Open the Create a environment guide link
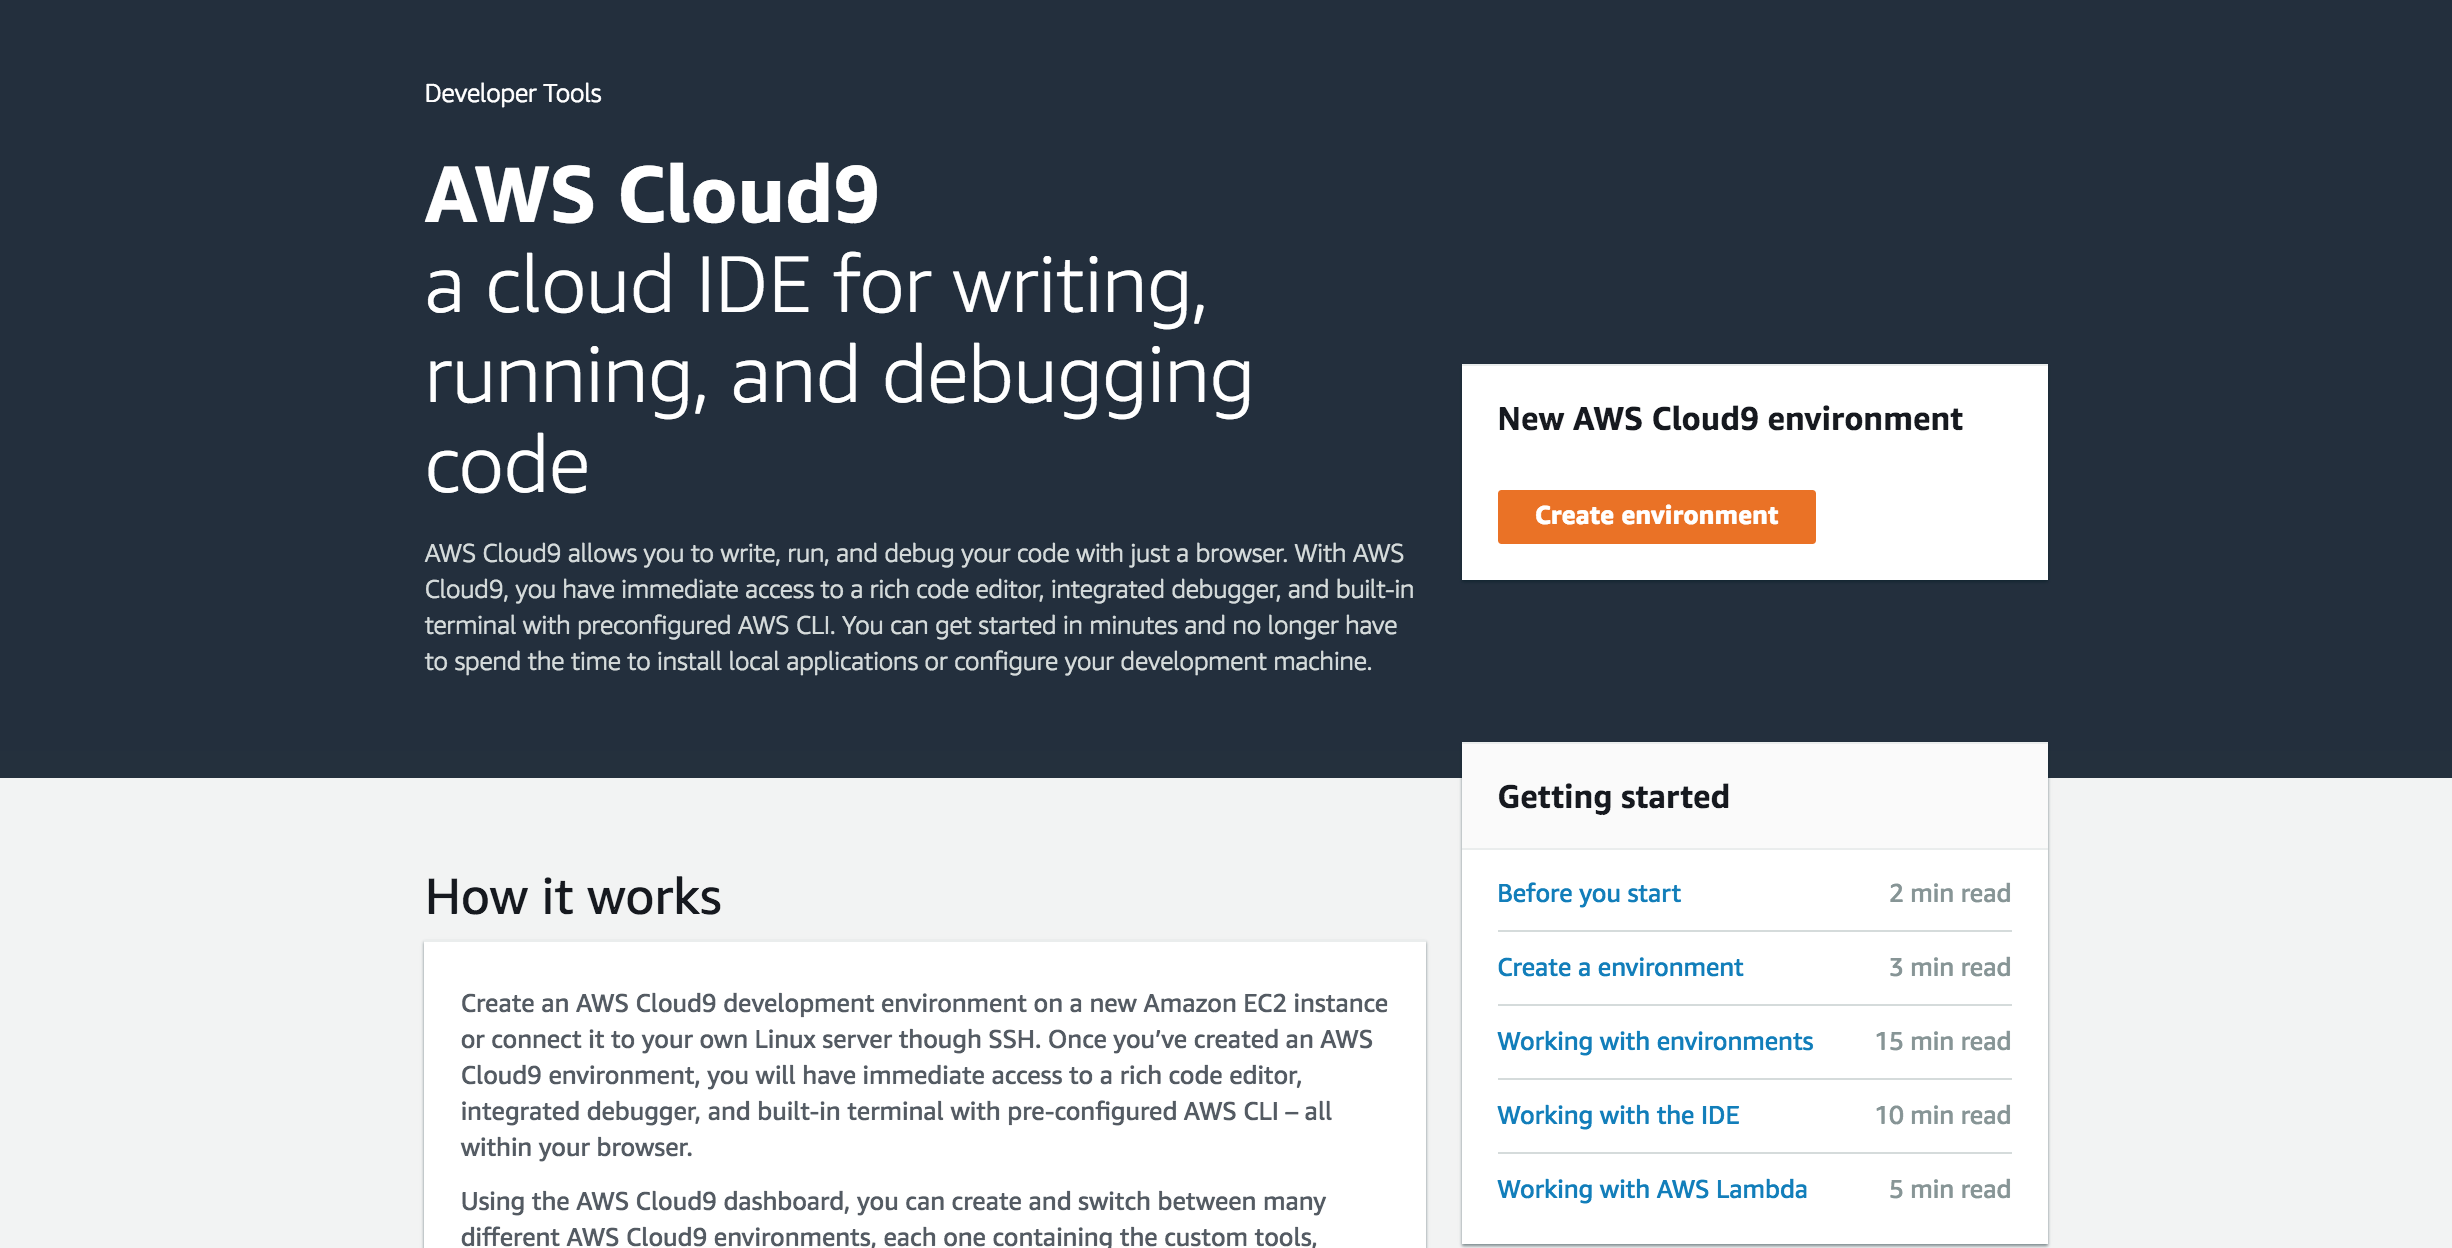 point(1619,967)
